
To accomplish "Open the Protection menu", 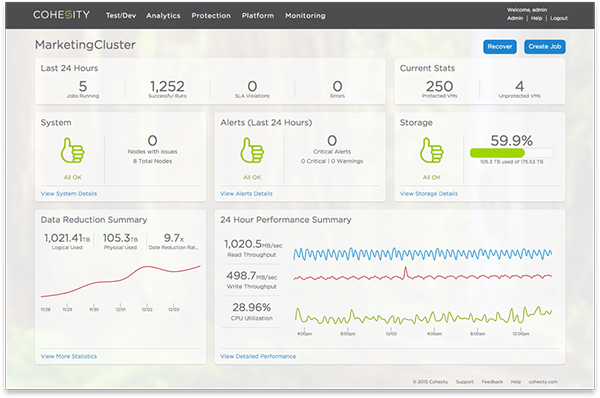I will (211, 16).
